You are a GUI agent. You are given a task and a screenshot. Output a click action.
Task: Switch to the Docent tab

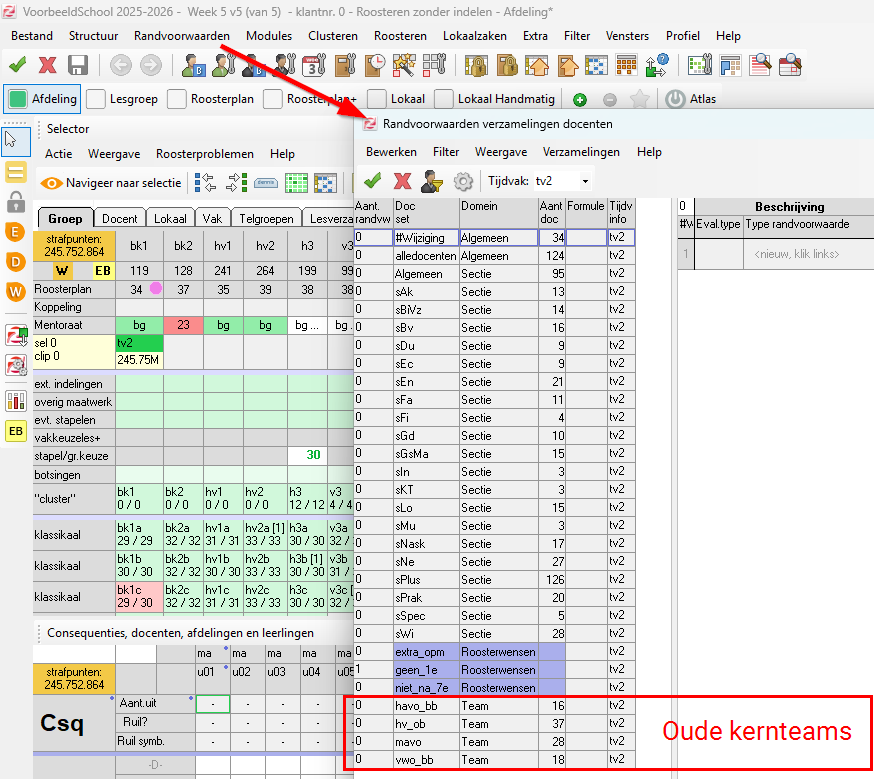(120, 218)
